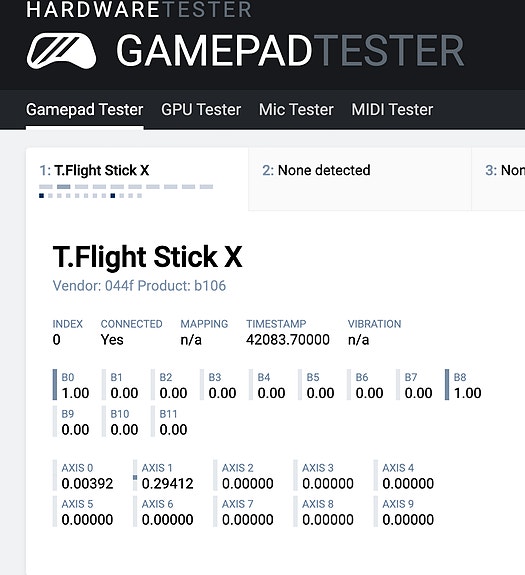Select the third controller slot tab
The image size is (525, 575).
498,179
